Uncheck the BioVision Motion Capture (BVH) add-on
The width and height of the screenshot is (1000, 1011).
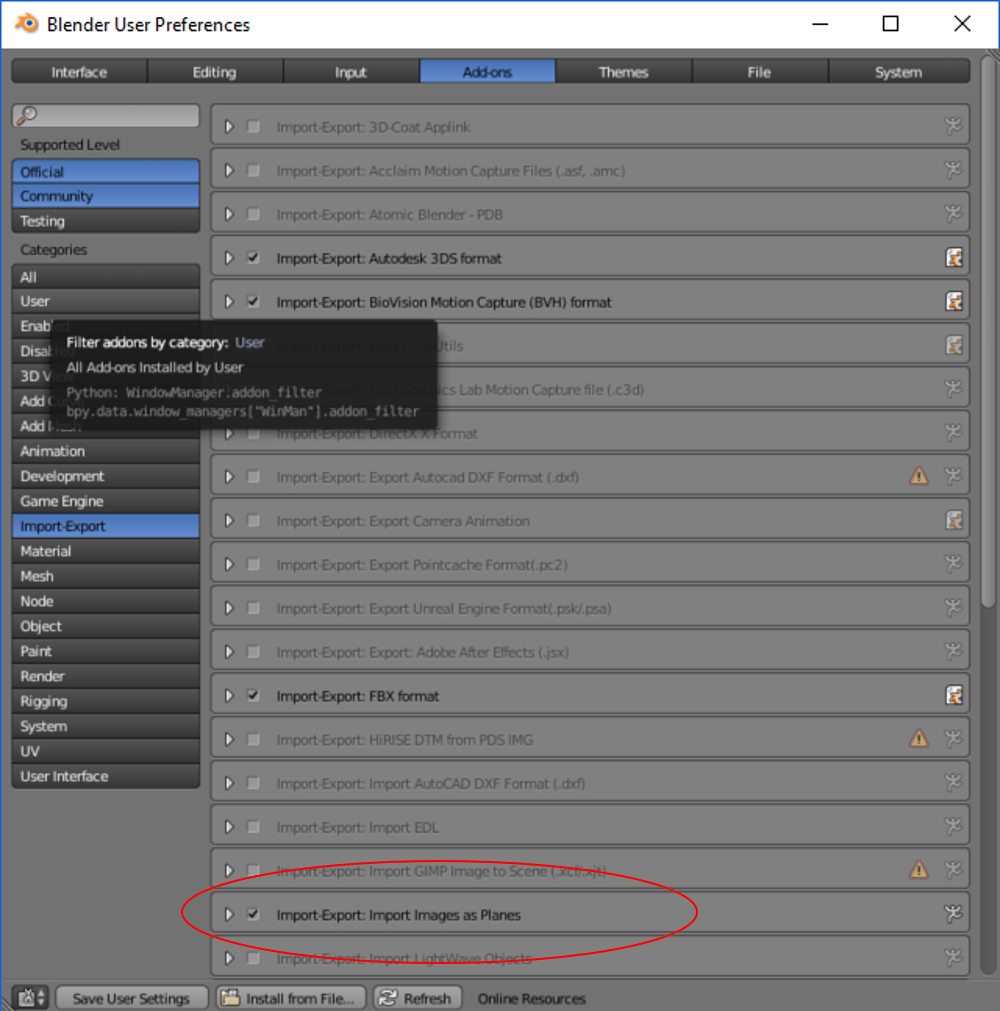click(x=253, y=302)
